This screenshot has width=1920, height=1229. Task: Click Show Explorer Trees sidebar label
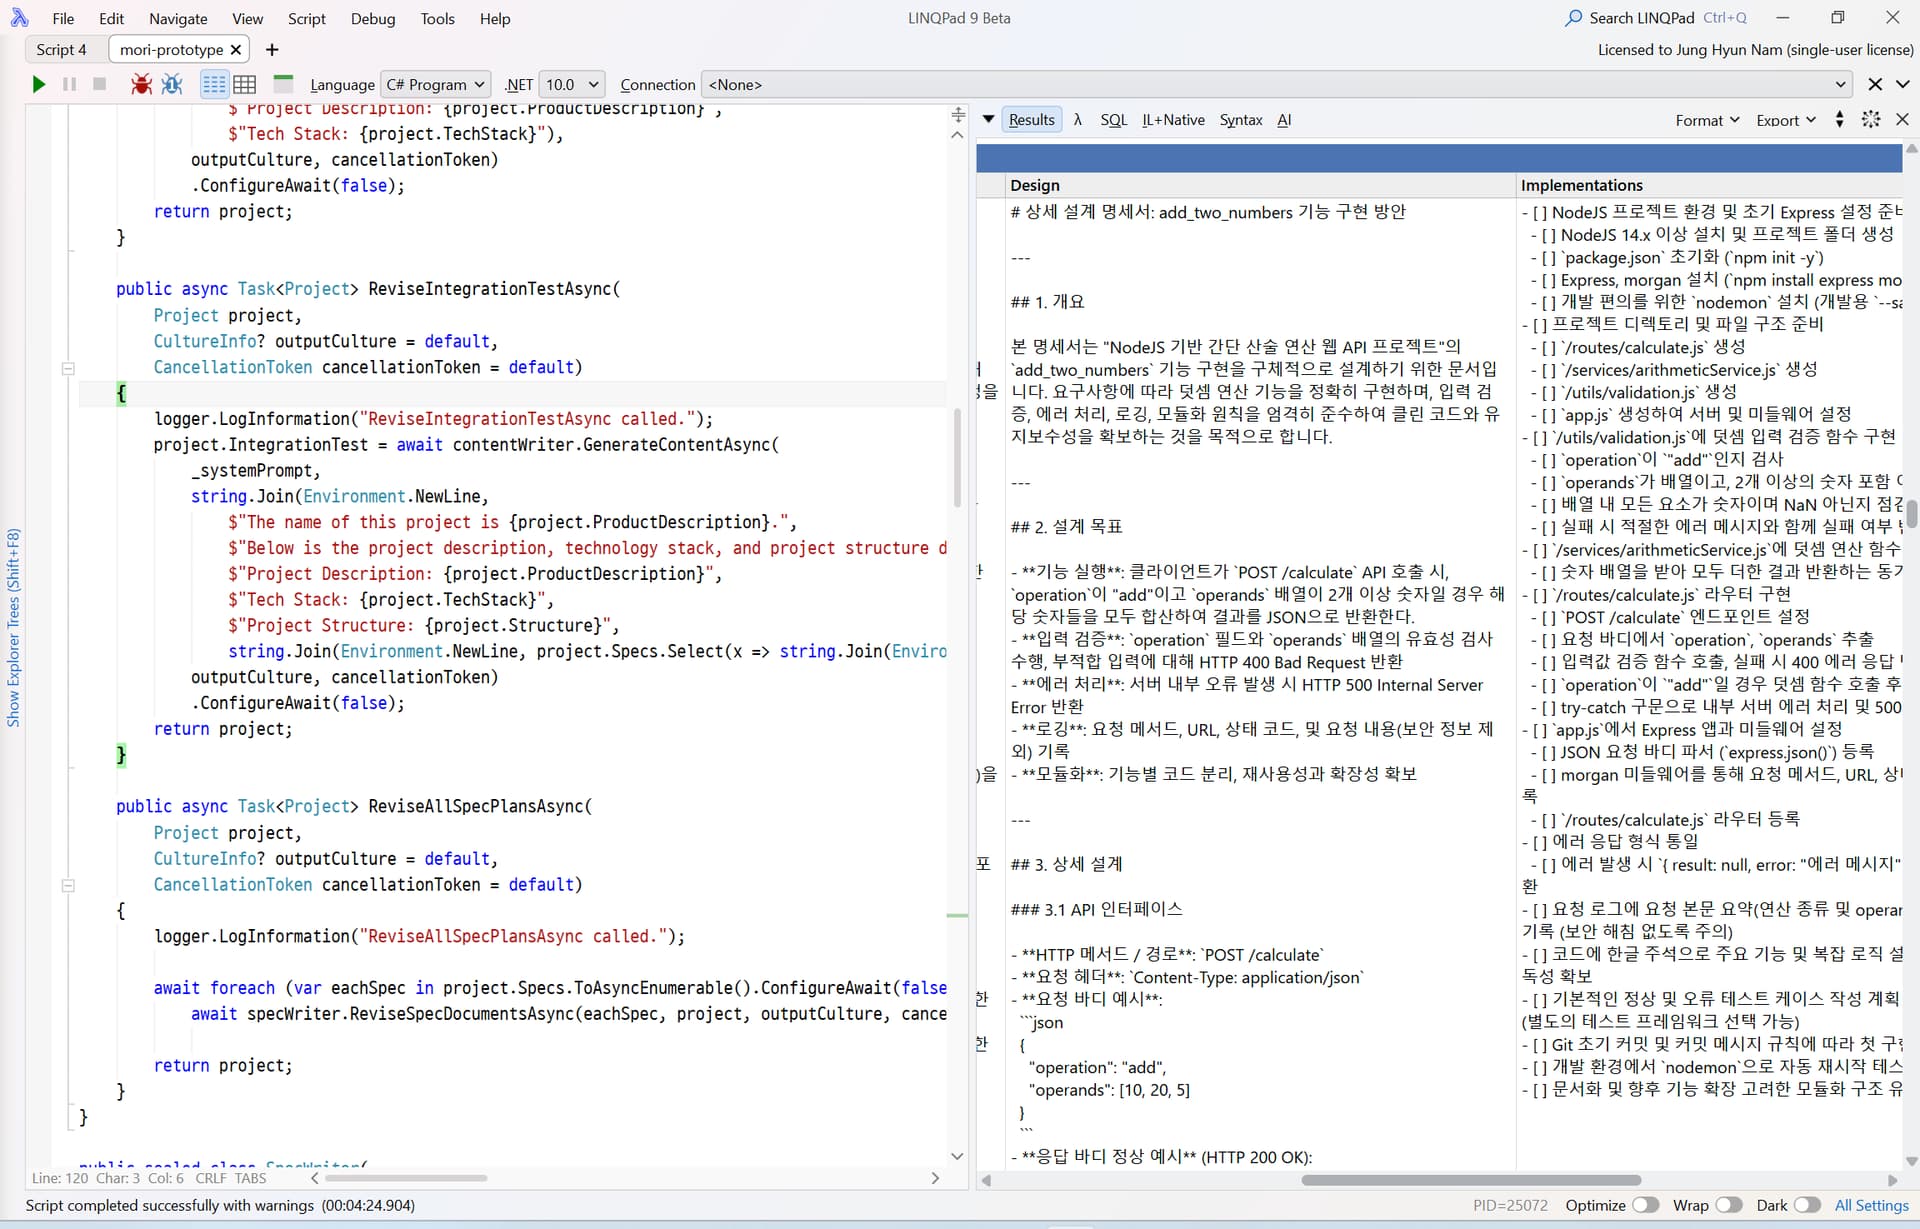coord(13,627)
